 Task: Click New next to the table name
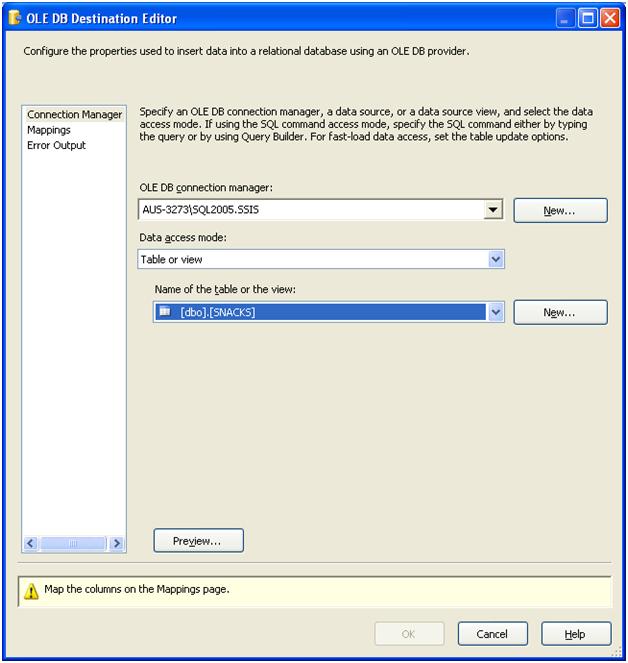point(560,312)
